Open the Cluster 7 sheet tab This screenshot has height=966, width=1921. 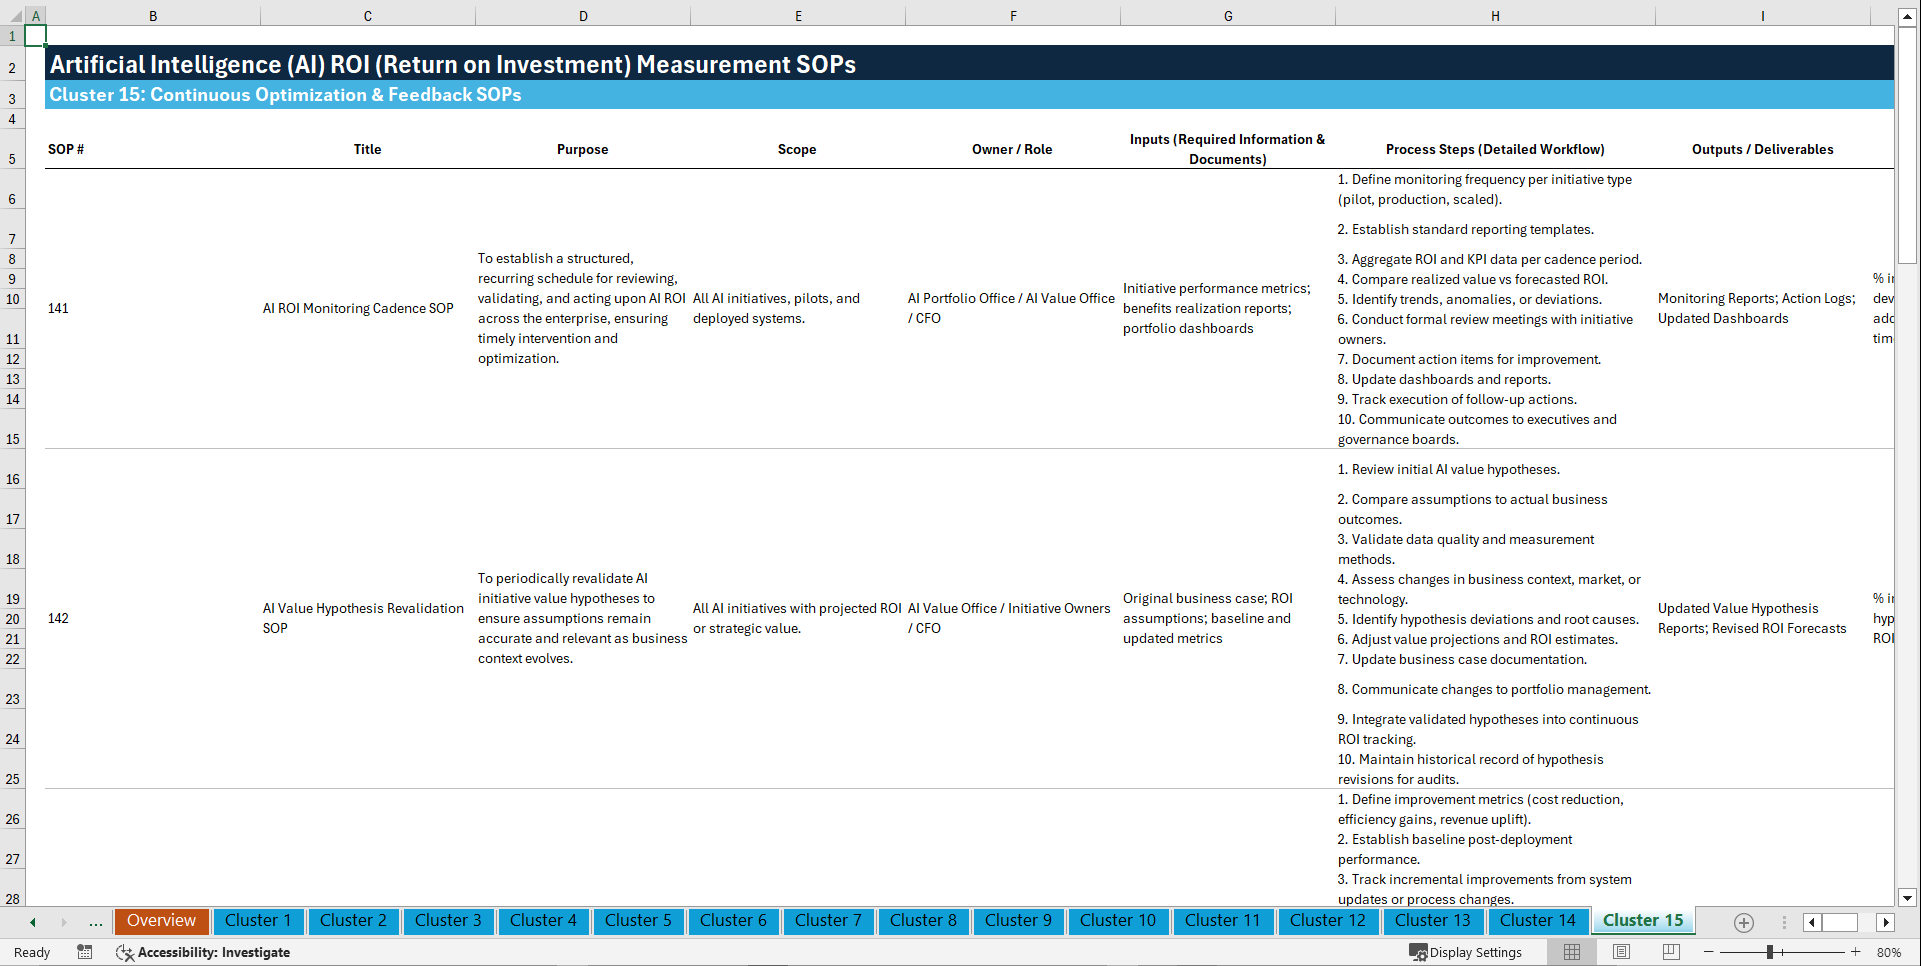828,921
